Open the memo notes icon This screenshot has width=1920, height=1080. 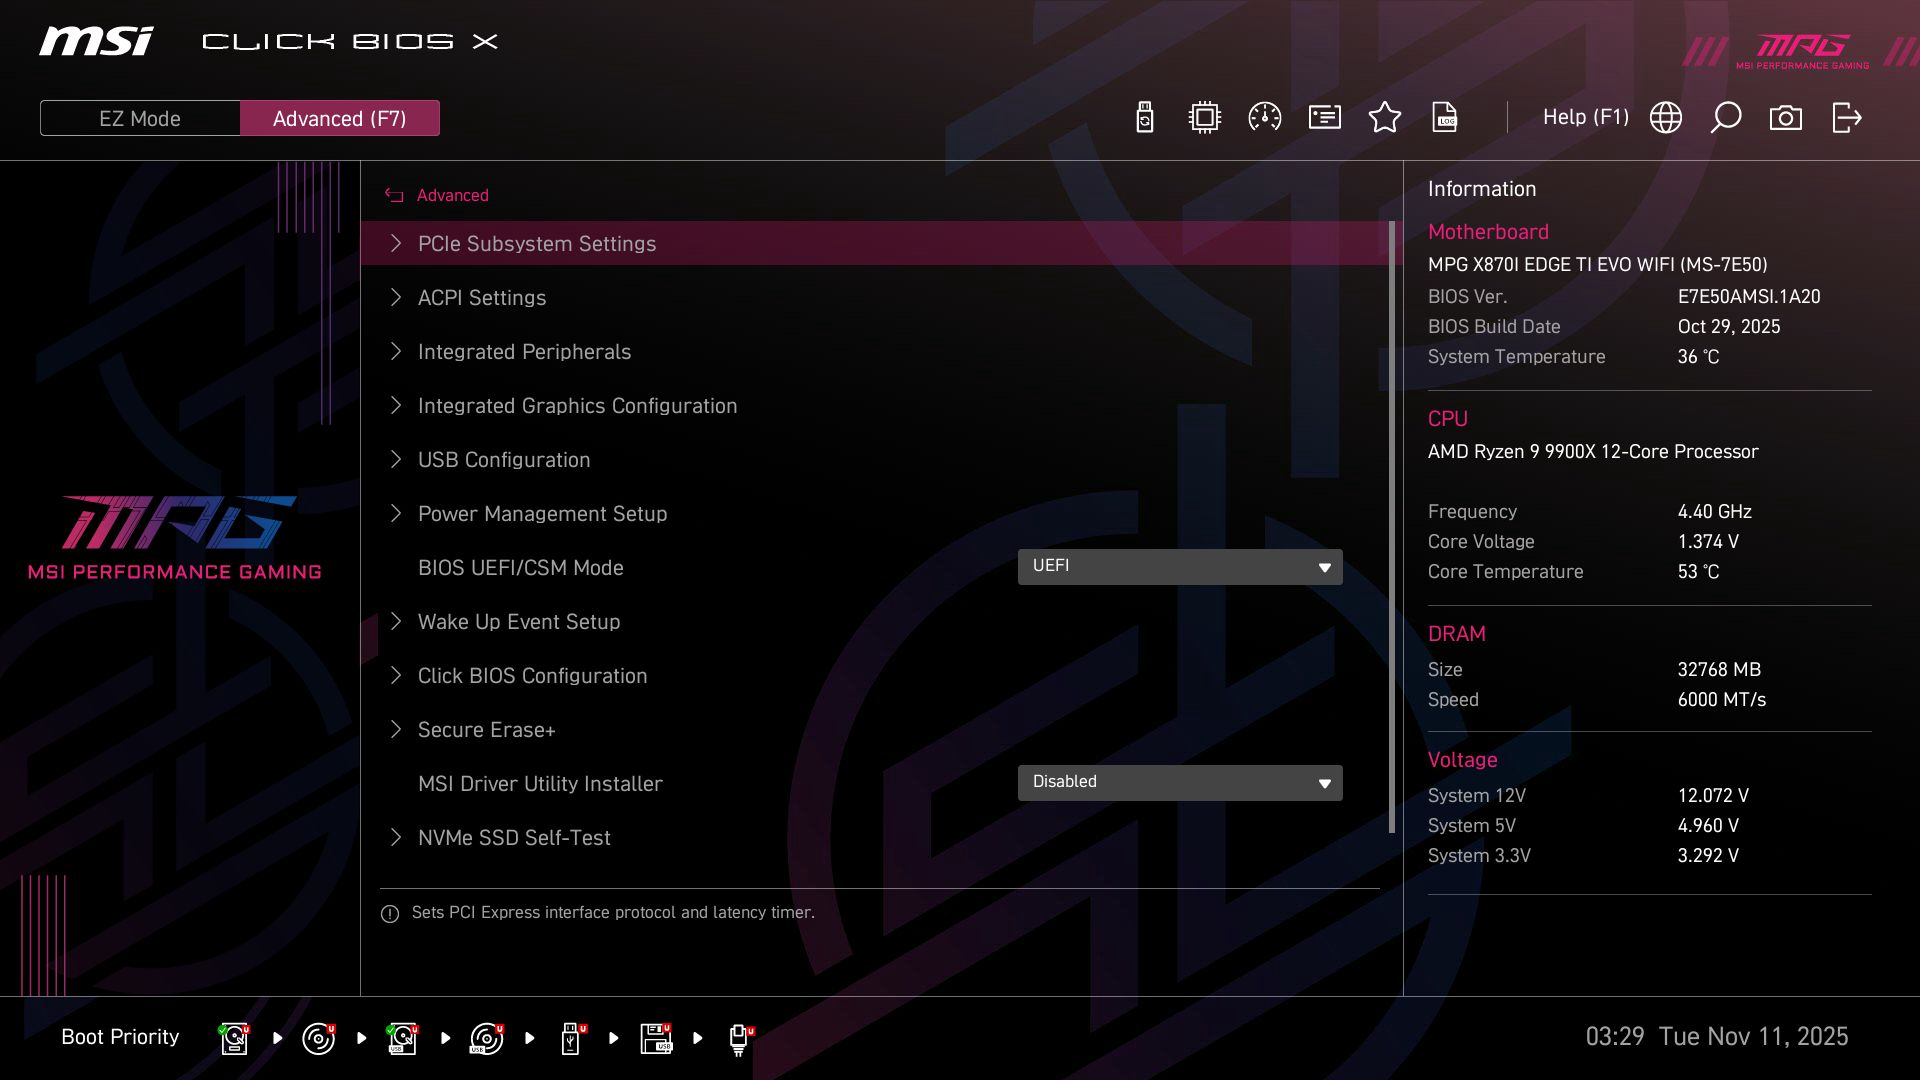[1324, 117]
